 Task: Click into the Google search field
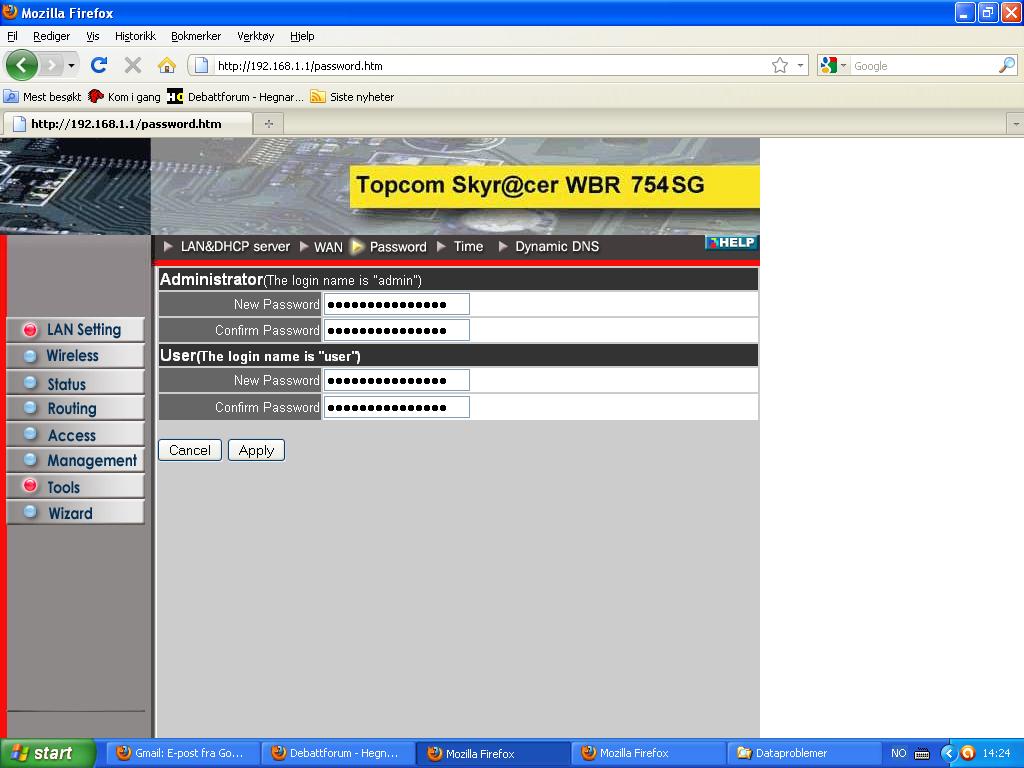924,66
